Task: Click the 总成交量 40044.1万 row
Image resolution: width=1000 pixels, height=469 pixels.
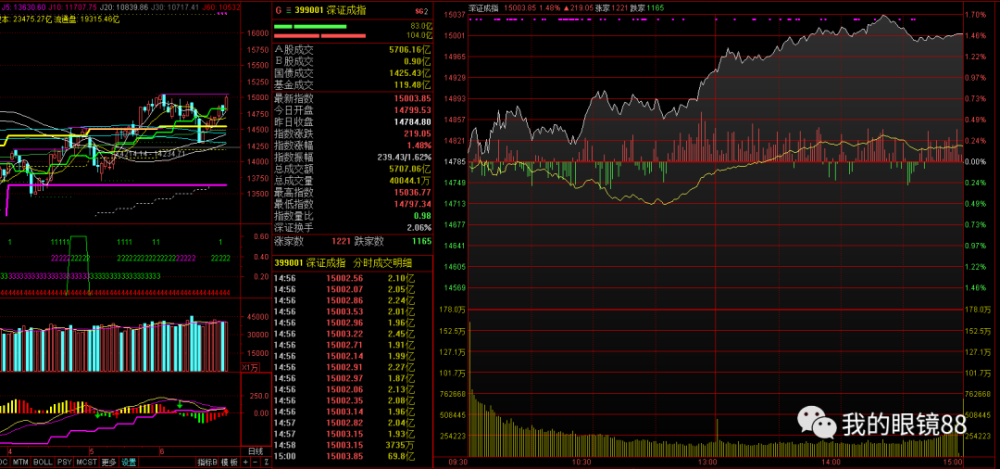Action: click(353, 180)
